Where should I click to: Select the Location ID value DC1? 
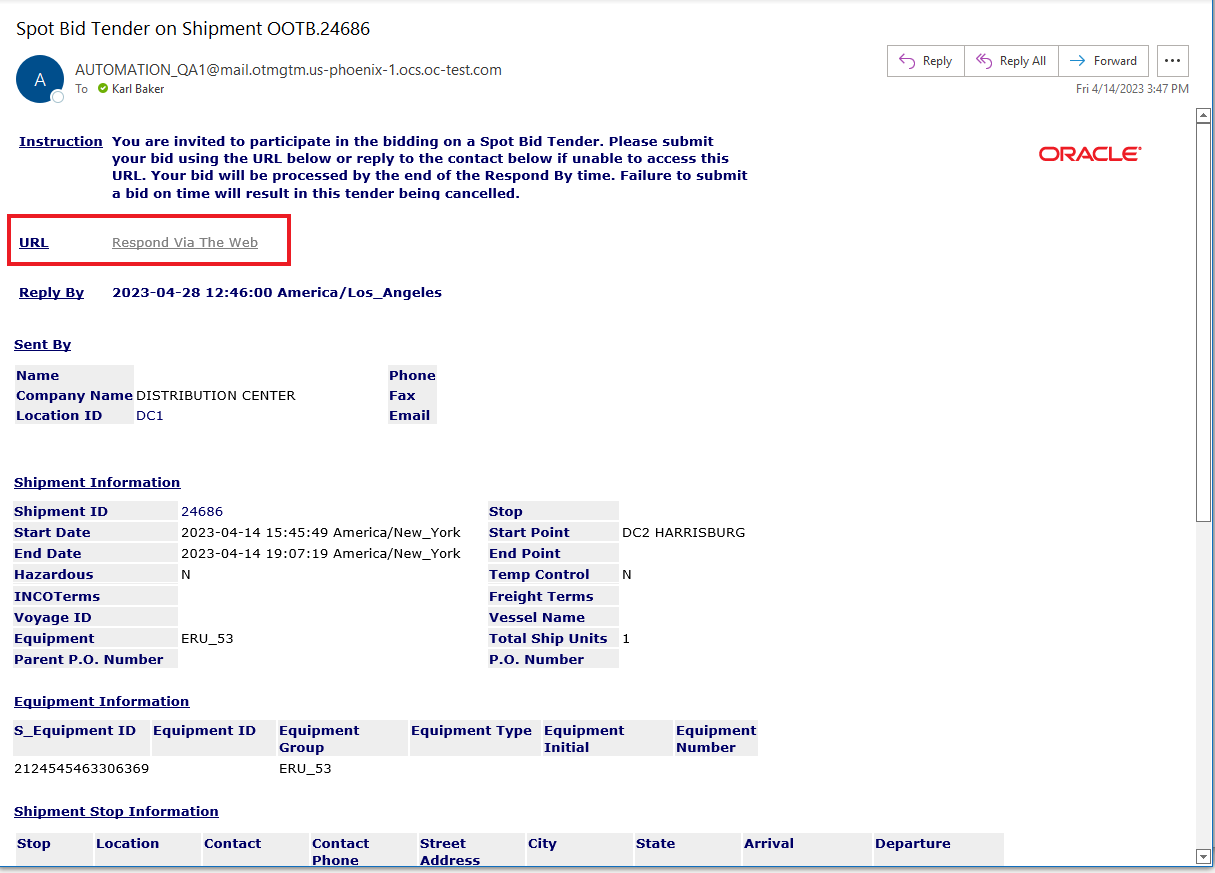point(149,415)
